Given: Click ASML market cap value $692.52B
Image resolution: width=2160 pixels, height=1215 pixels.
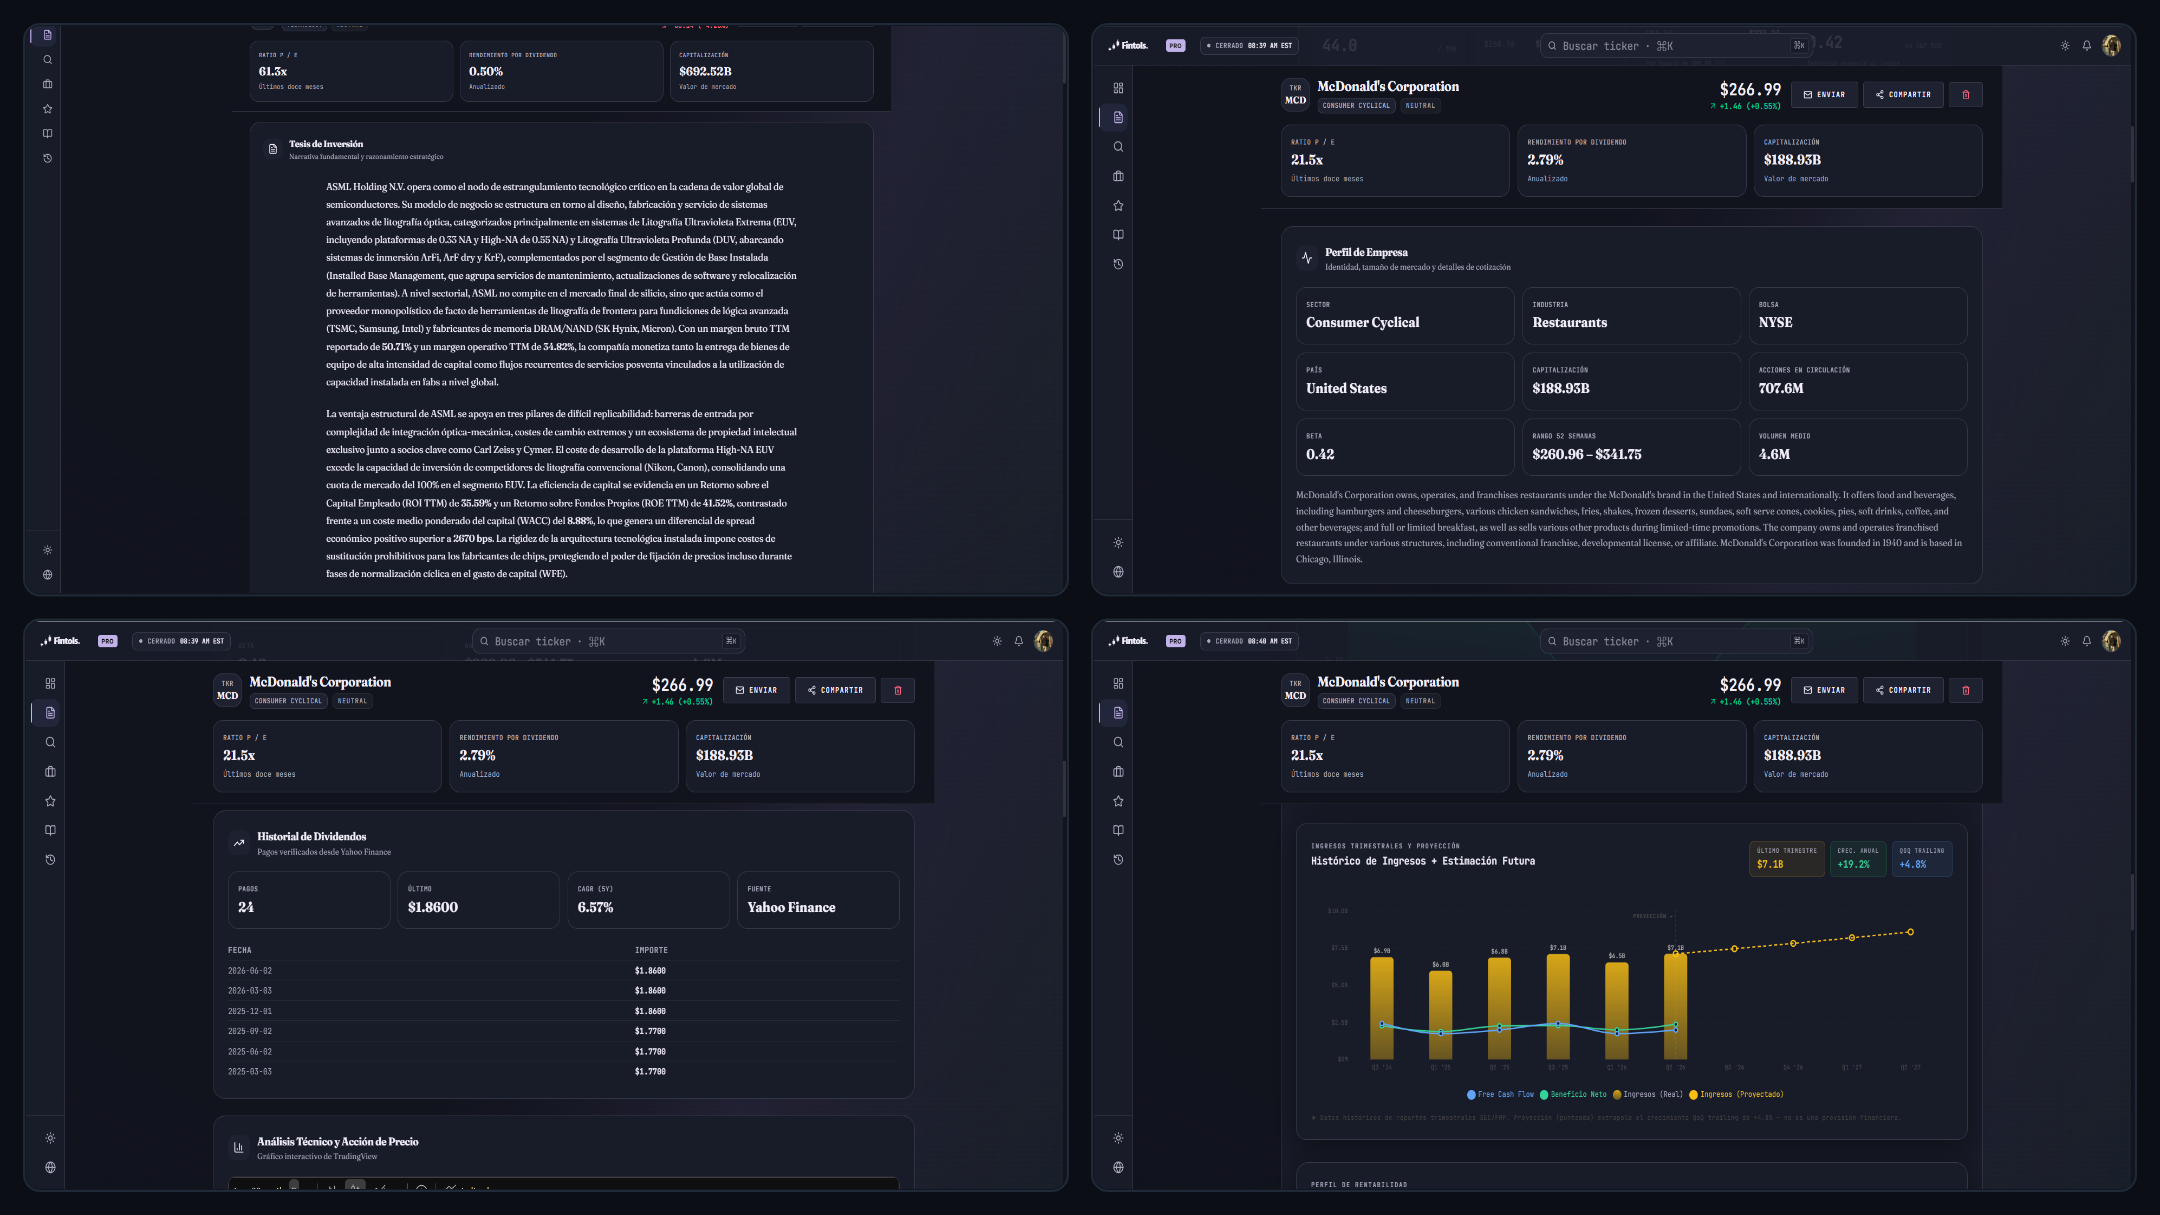Looking at the screenshot, I should pos(705,72).
